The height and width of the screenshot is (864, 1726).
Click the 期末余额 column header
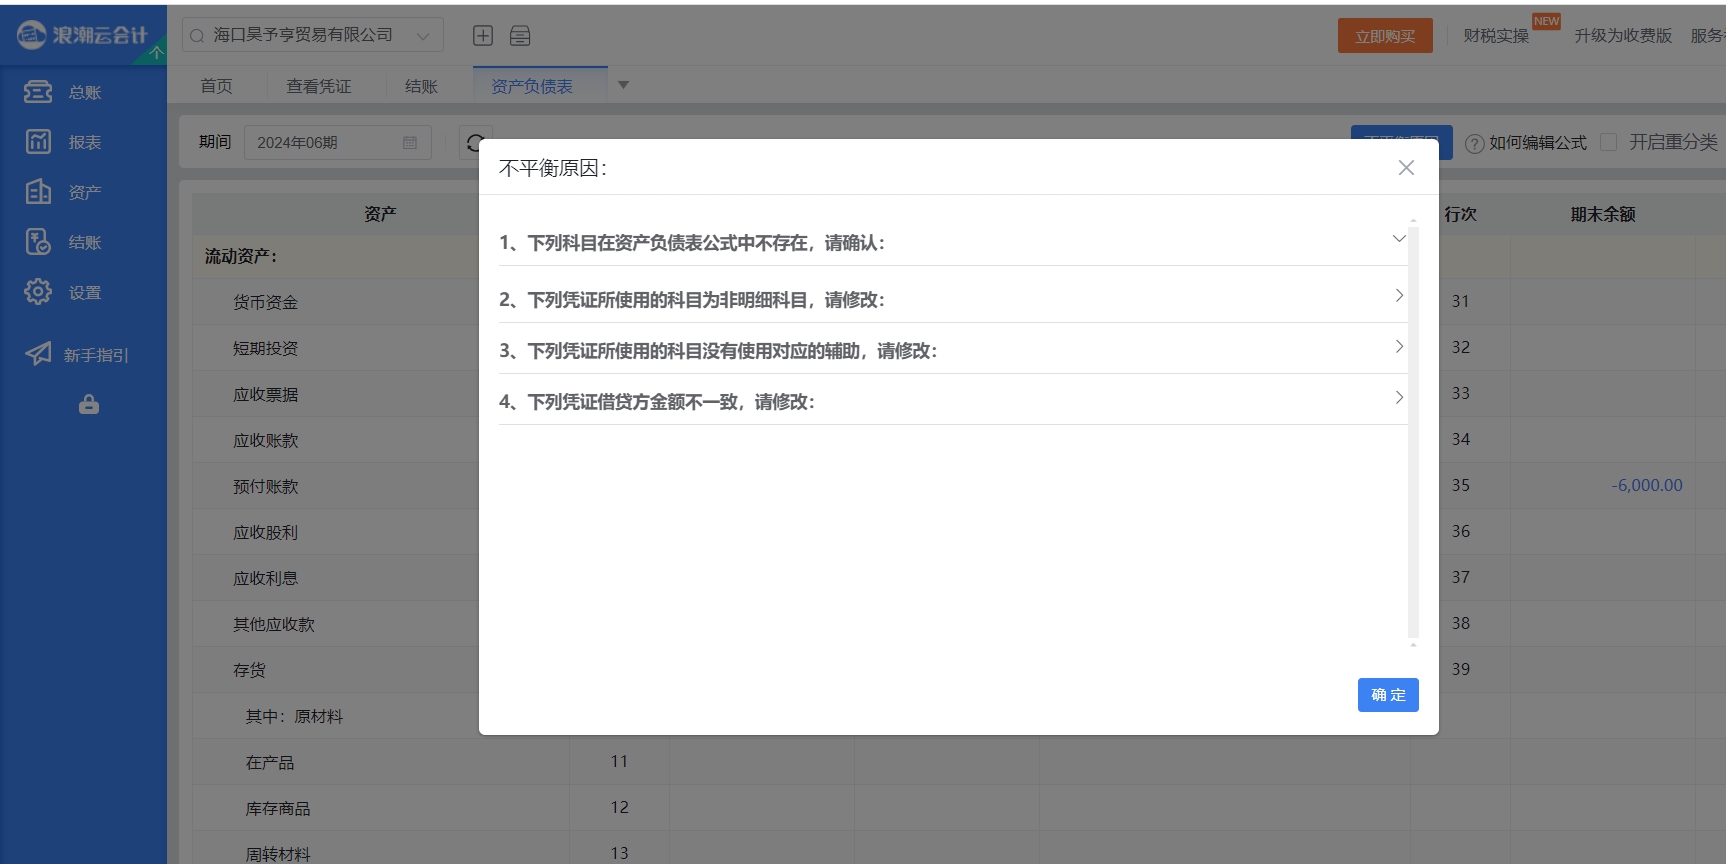(x=1602, y=214)
